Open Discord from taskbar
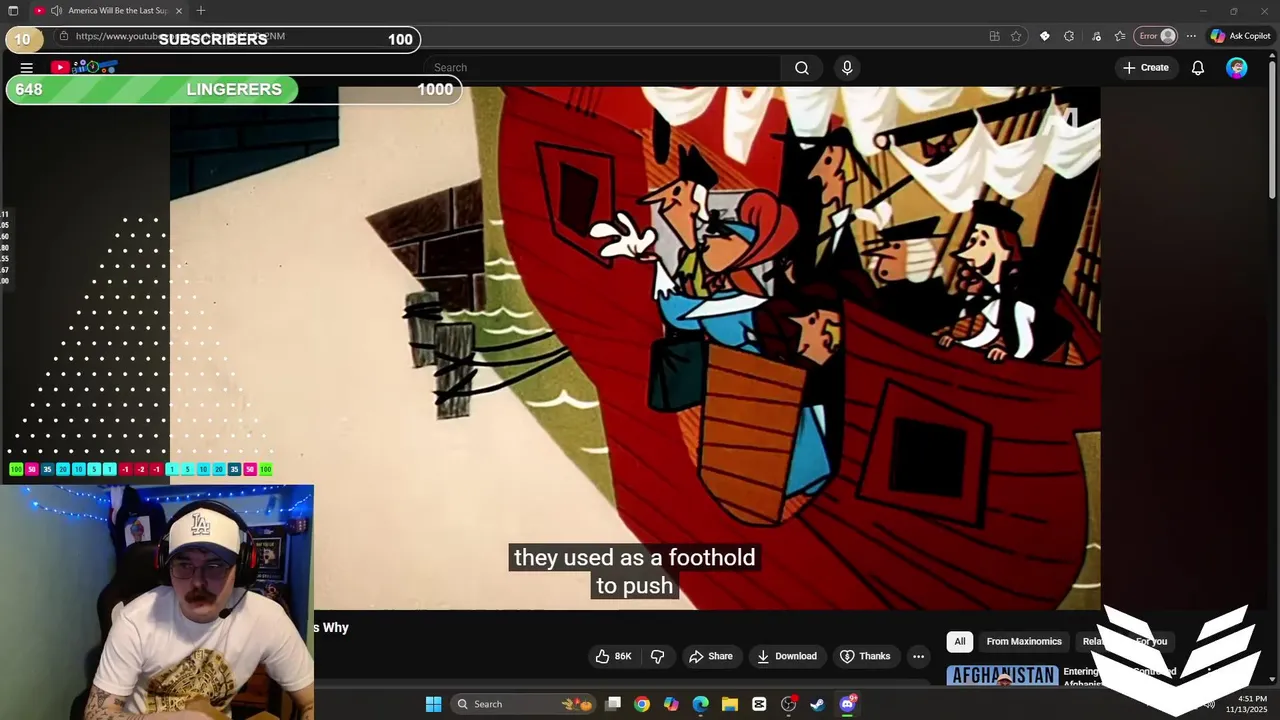This screenshot has height=720, width=1280. [848, 704]
